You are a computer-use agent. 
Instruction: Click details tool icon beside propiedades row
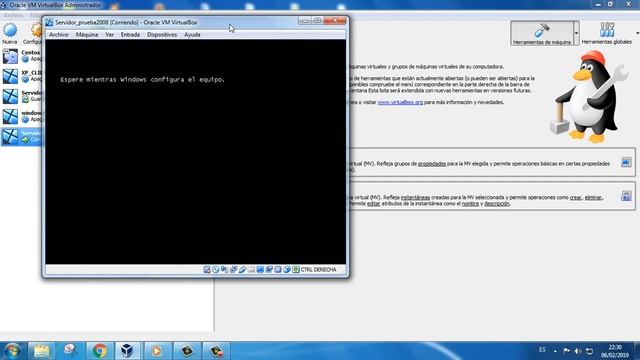pyautogui.click(x=626, y=162)
